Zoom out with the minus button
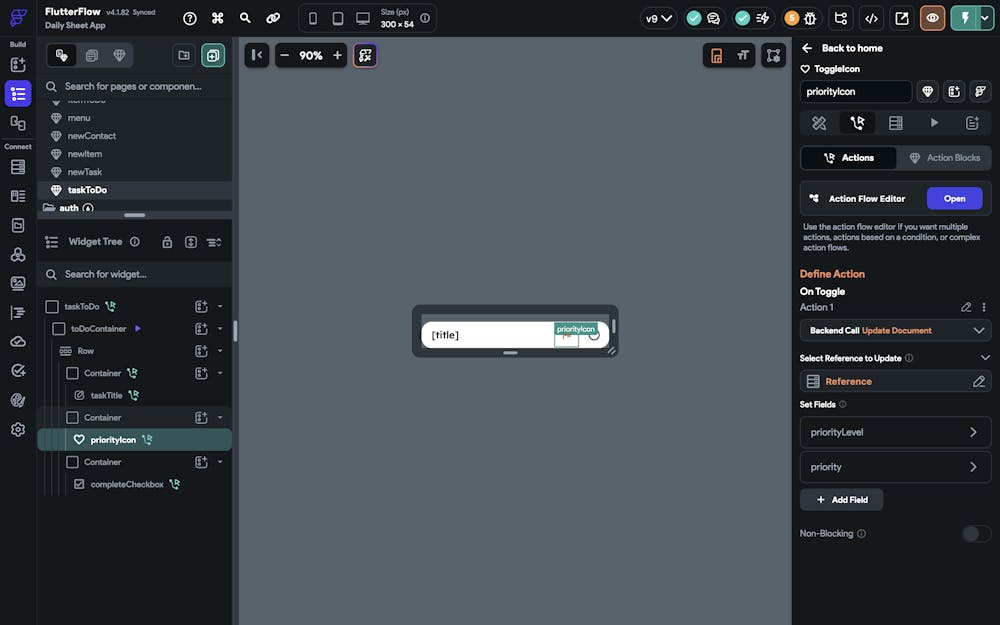 [x=284, y=55]
